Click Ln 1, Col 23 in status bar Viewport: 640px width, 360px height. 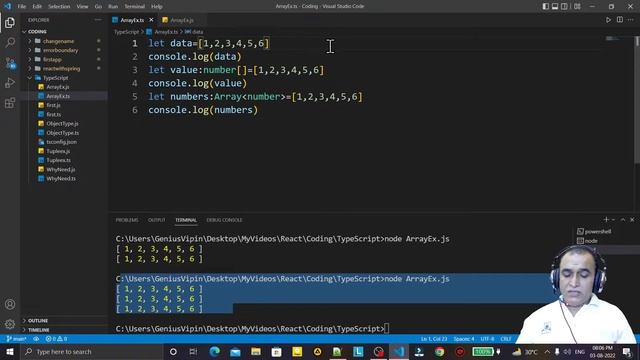click(434, 339)
